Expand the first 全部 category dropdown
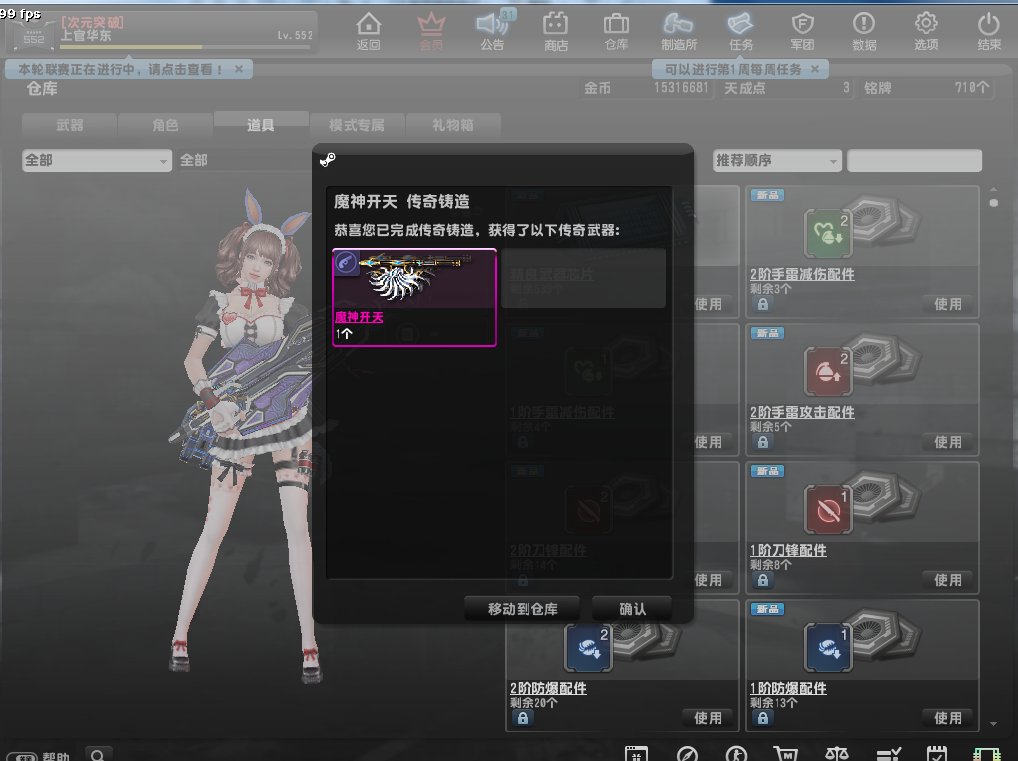The height and width of the screenshot is (761, 1018). 97,160
